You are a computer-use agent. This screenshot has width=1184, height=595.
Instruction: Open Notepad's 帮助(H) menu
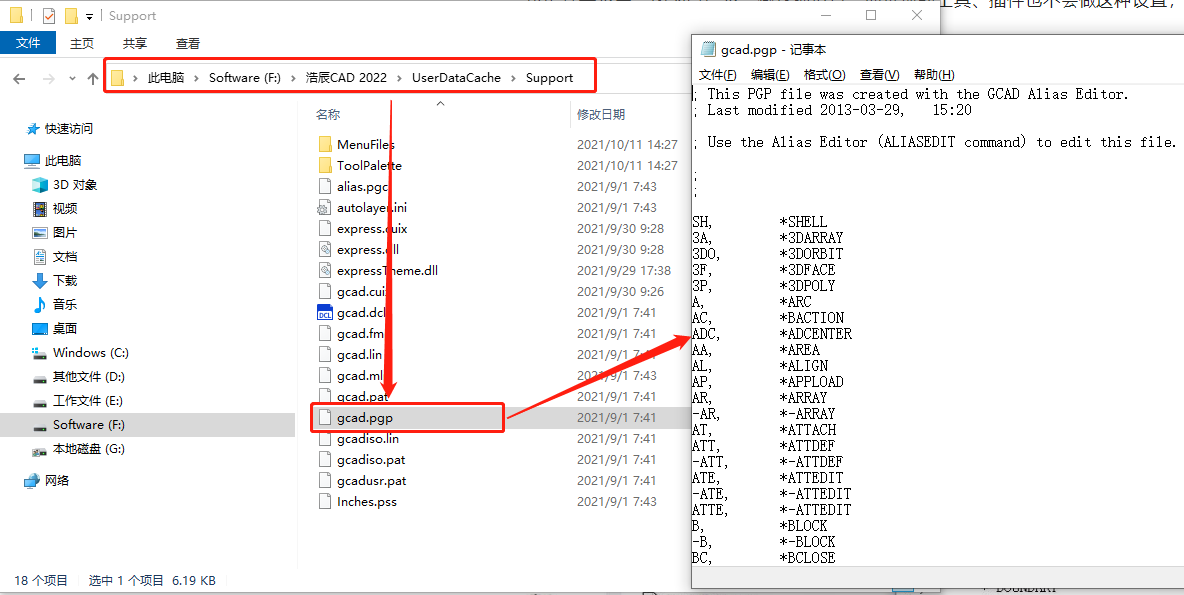point(934,74)
